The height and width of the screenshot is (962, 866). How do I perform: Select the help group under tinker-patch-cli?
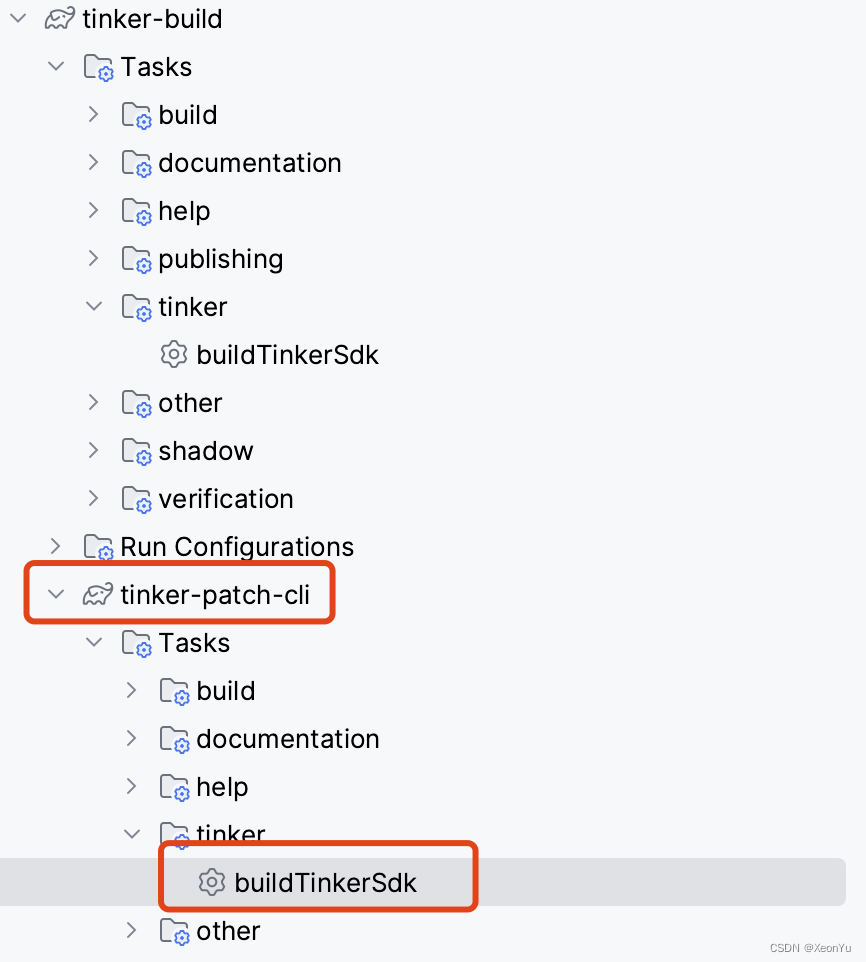click(x=223, y=787)
